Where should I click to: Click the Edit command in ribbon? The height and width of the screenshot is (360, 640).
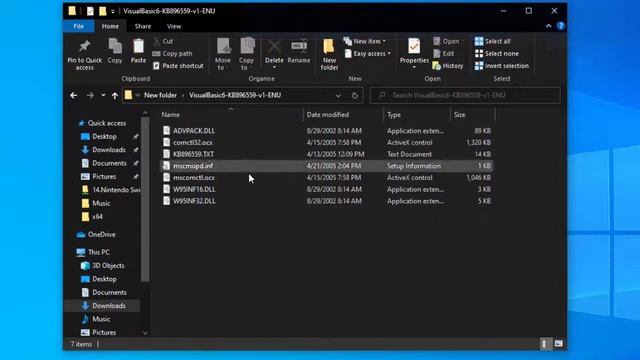pyautogui.click(x=444, y=53)
